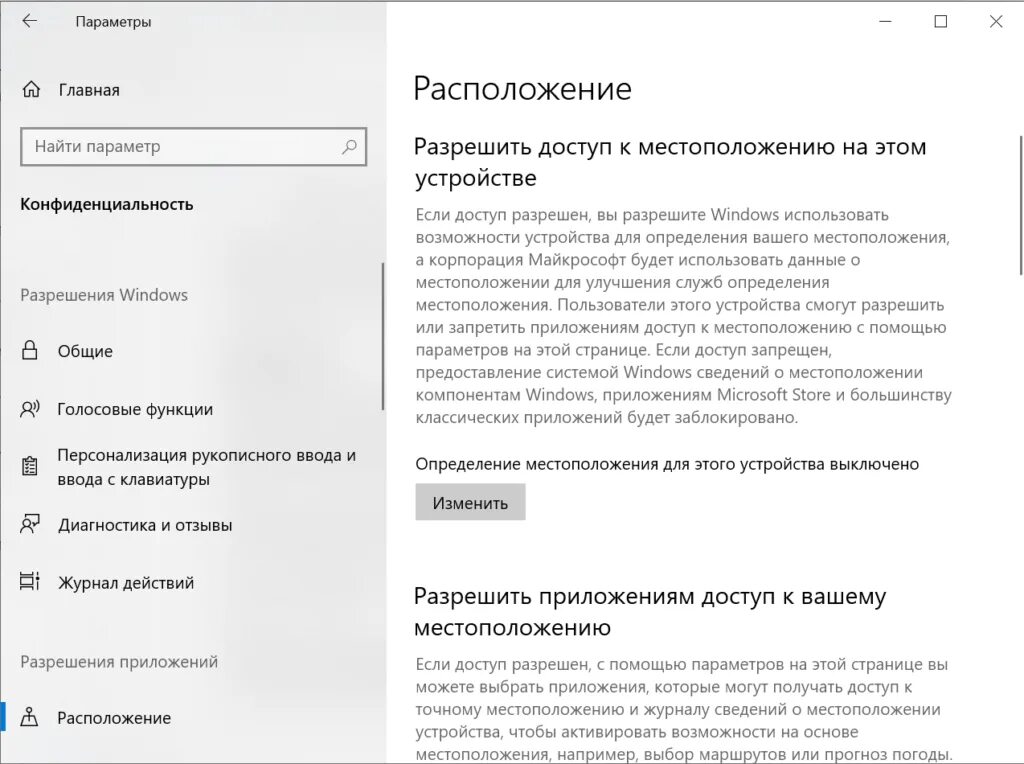Go to Диагностика и отзывы
1024x764 pixels.
[x=145, y=525]
